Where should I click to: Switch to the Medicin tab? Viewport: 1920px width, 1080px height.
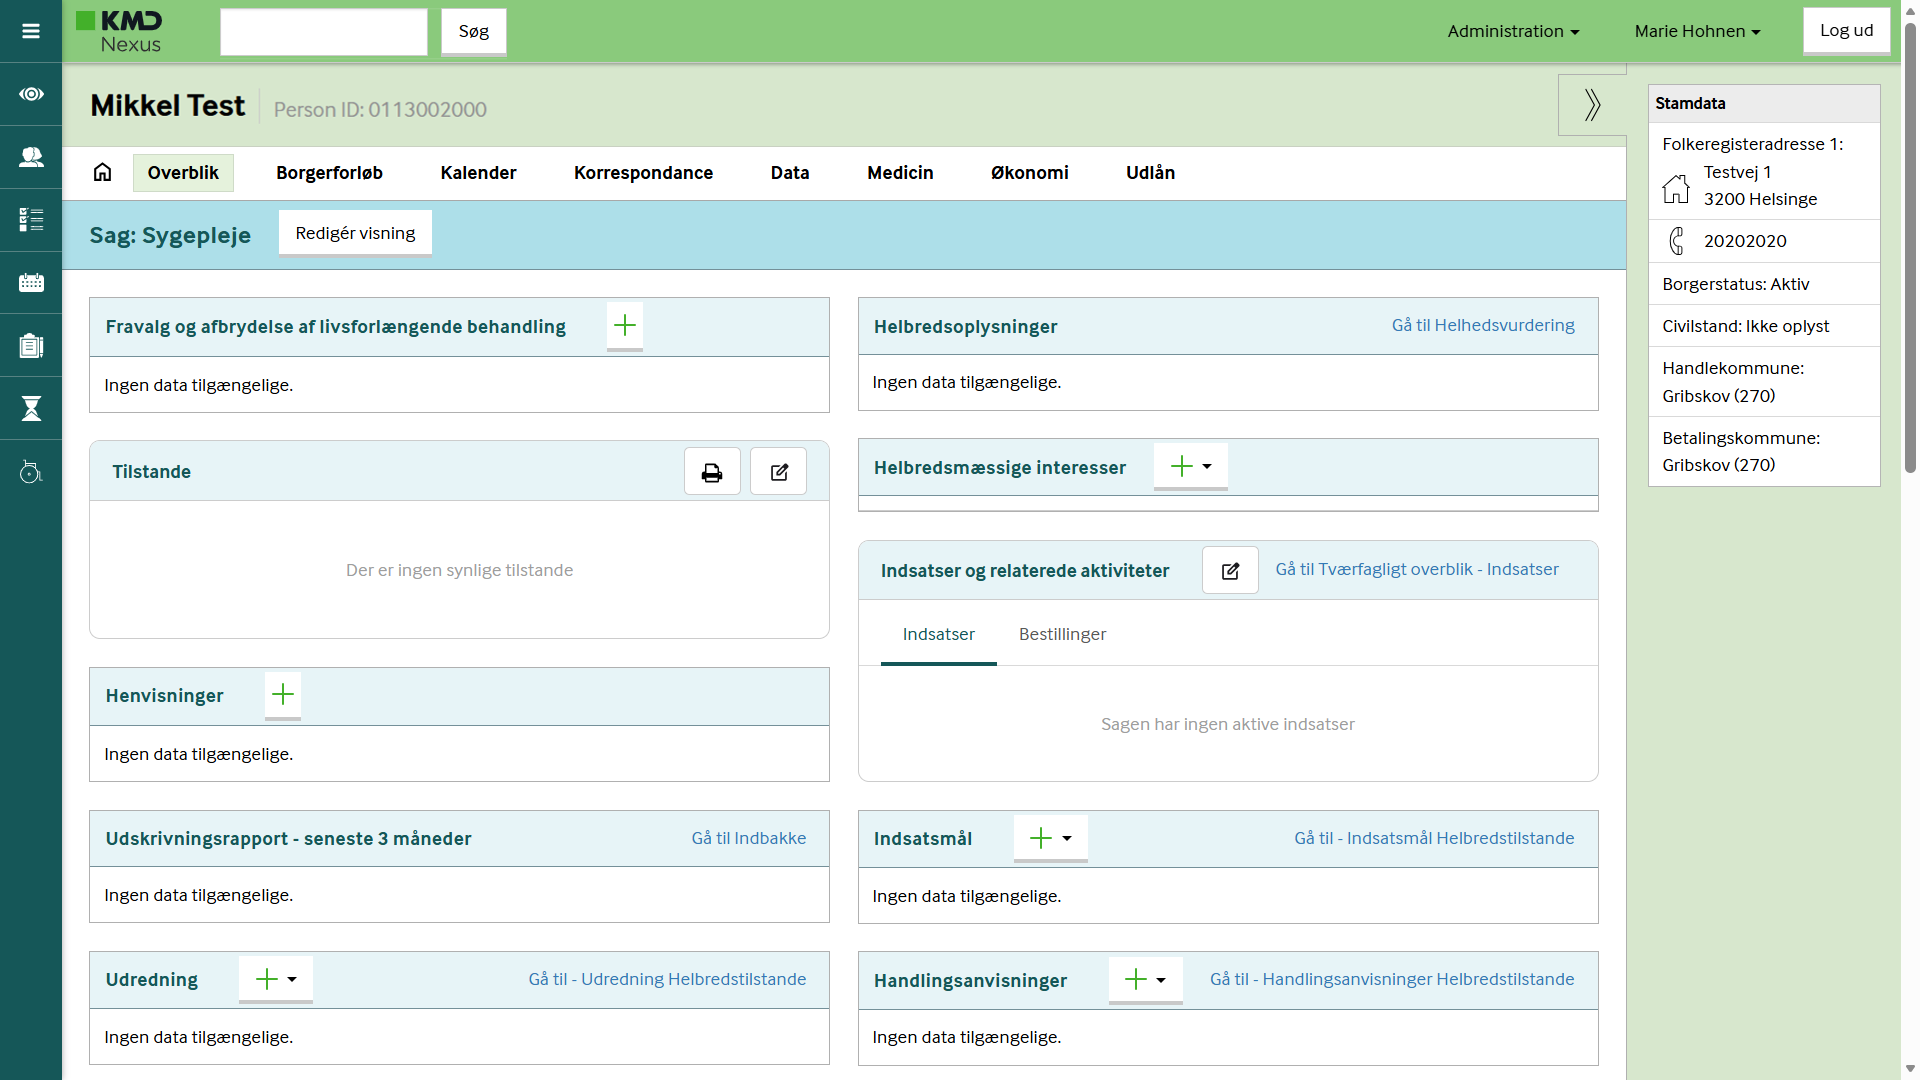point(900,173)
